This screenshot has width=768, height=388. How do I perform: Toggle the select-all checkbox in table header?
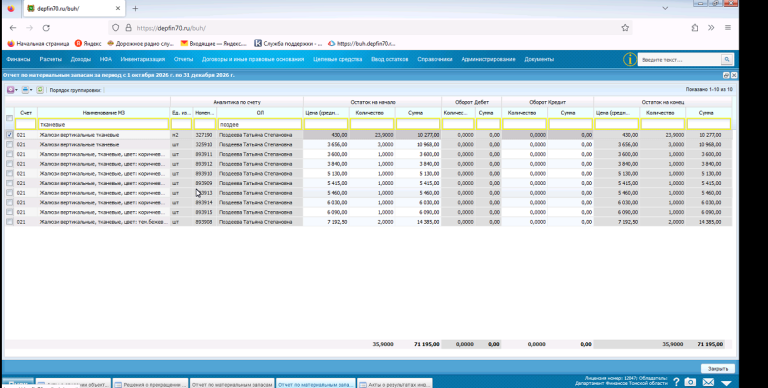9,118
